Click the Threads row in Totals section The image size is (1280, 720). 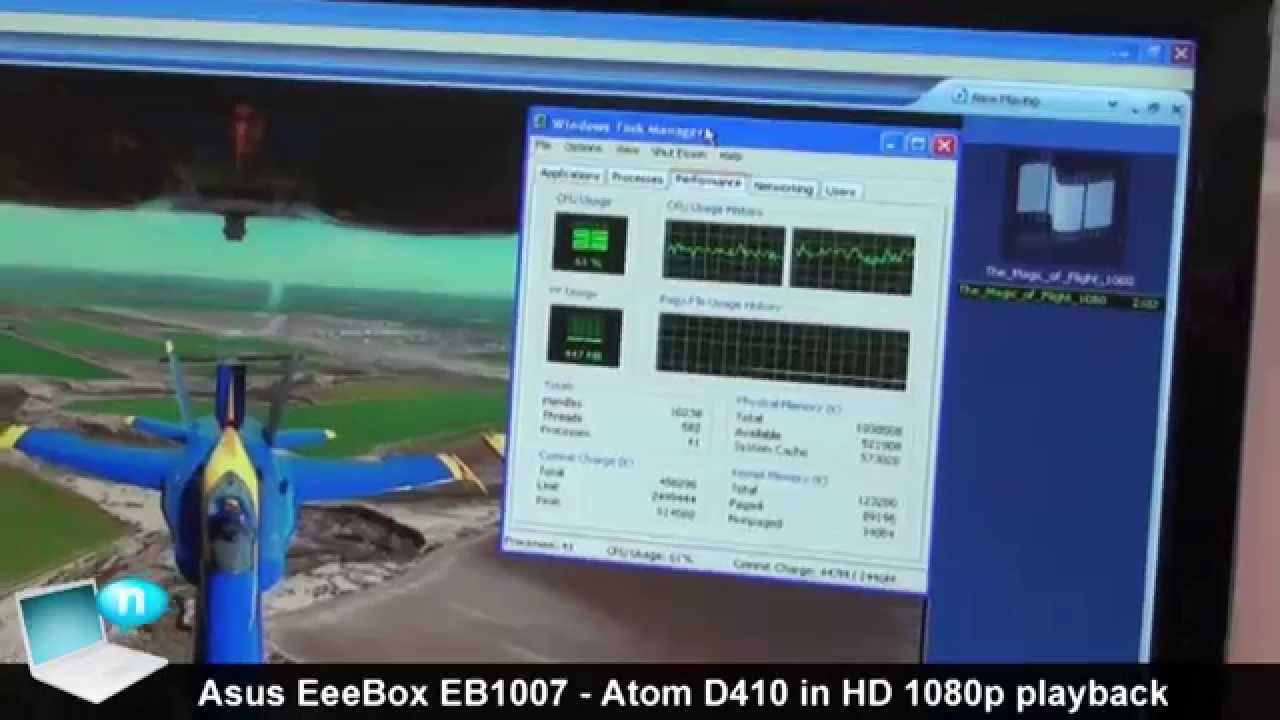(x=622, y=421)
